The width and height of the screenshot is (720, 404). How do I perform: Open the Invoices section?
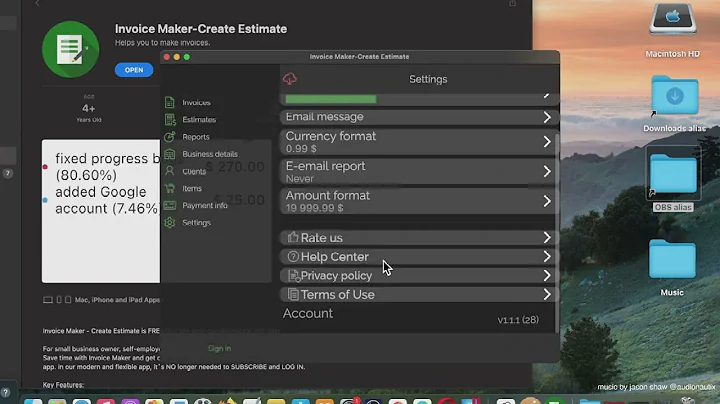[196, 102]
